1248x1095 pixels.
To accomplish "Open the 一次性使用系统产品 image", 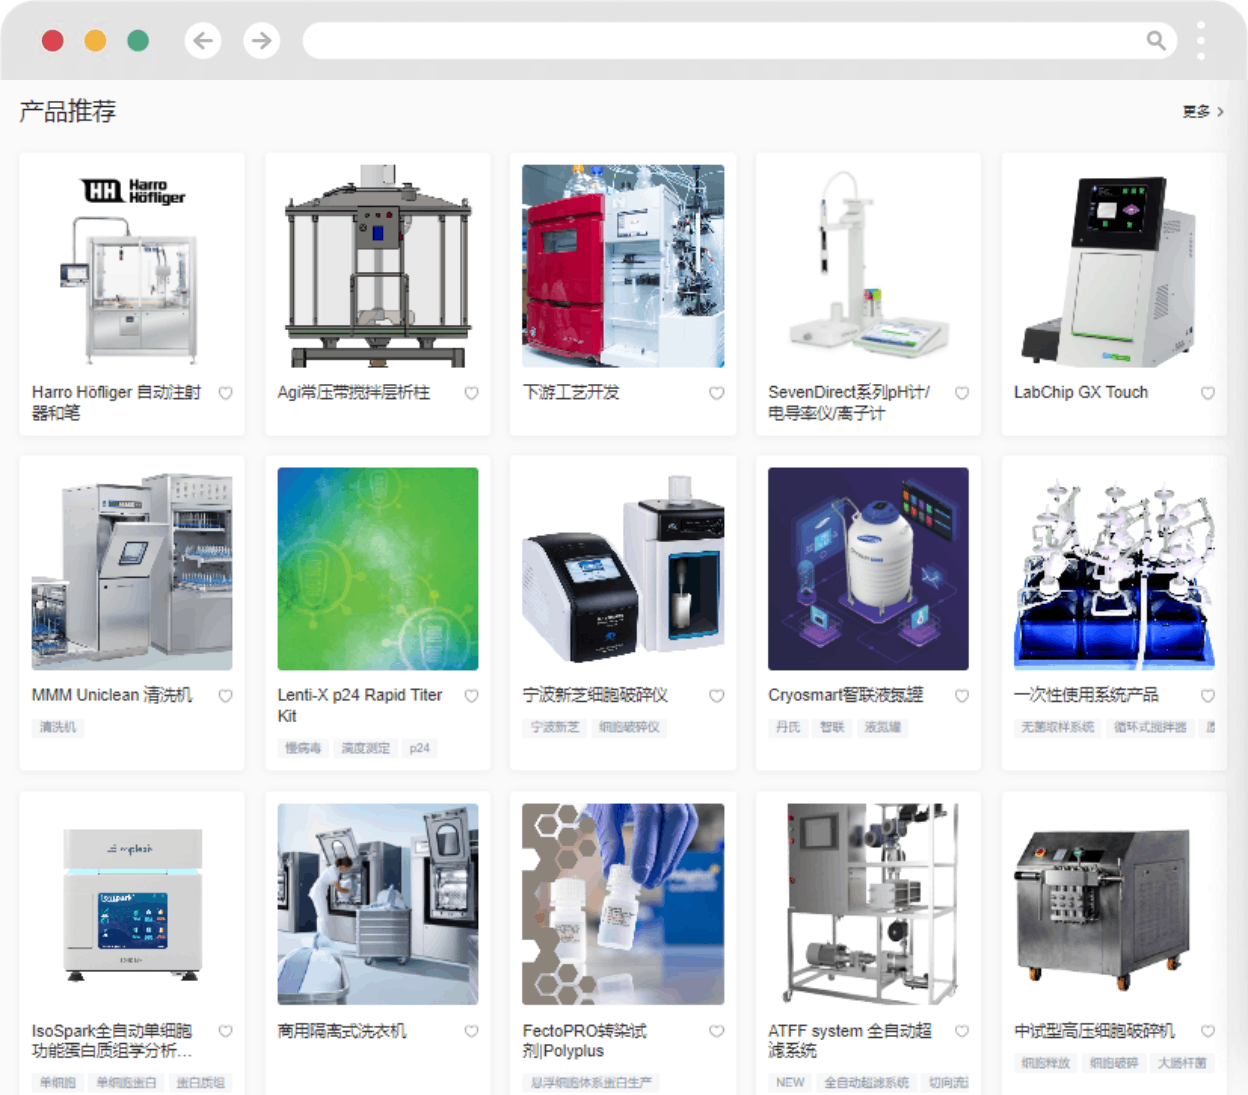I will coord(1114,569).
